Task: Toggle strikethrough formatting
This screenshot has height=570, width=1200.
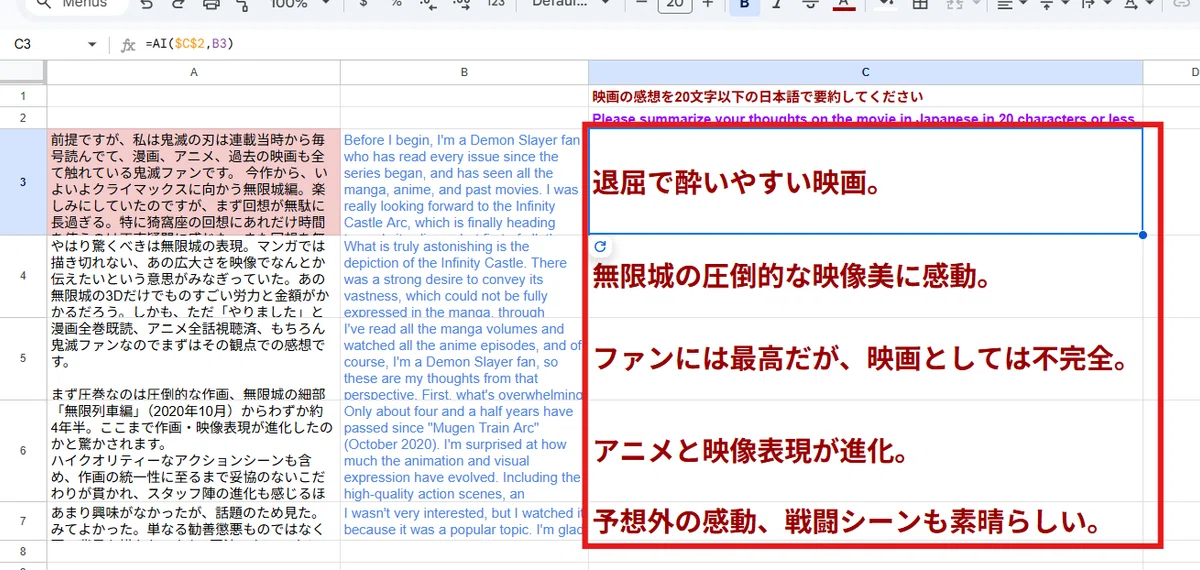Action: click(811, 4)
